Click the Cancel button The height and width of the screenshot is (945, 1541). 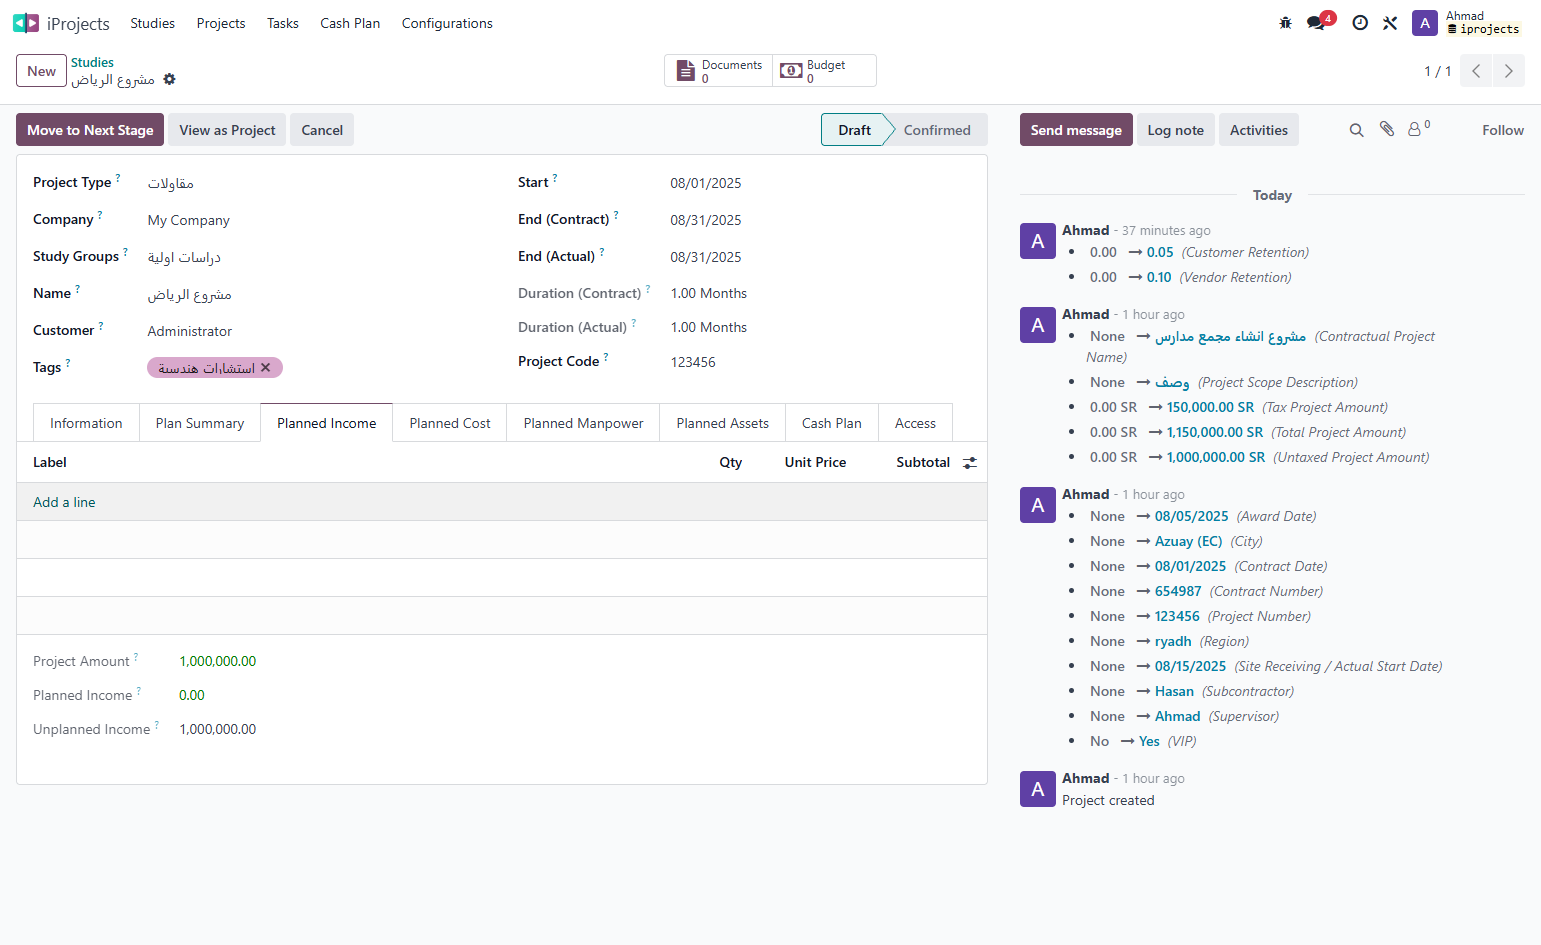[x=322, y=130]
